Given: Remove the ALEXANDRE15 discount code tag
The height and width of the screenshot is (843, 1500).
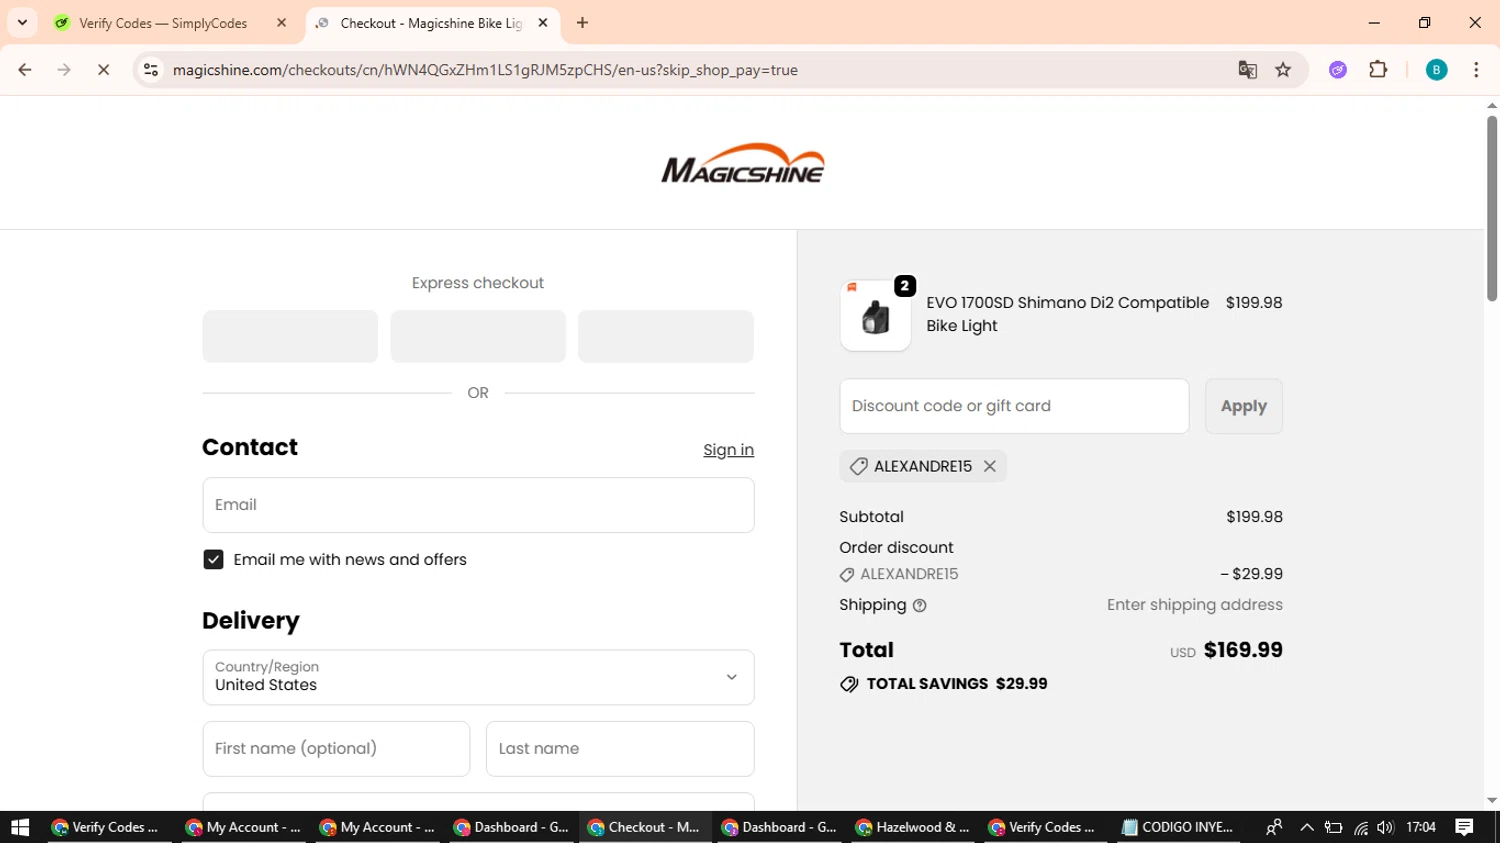Looking at the screenshot, I should click(989, 466).
